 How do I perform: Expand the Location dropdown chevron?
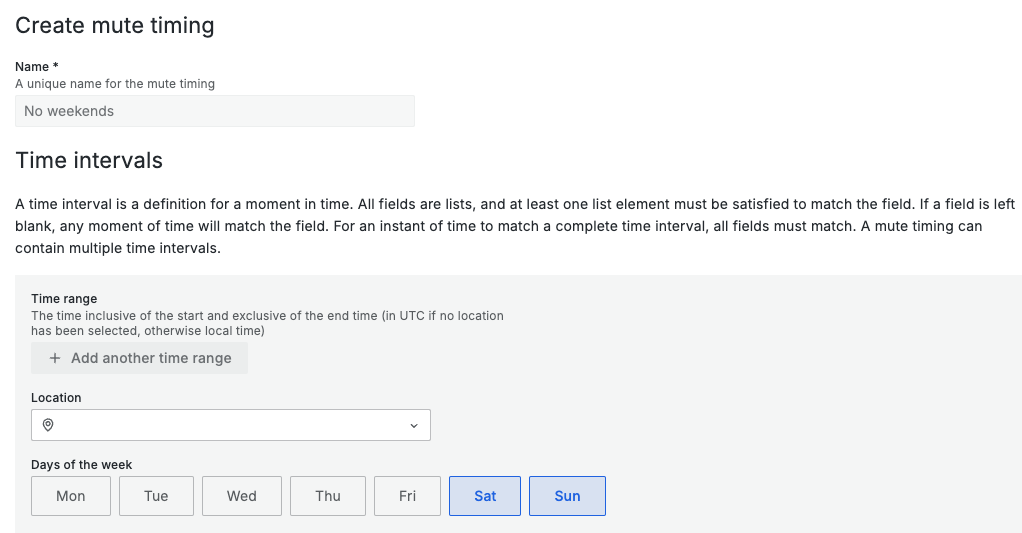[414, 426]
